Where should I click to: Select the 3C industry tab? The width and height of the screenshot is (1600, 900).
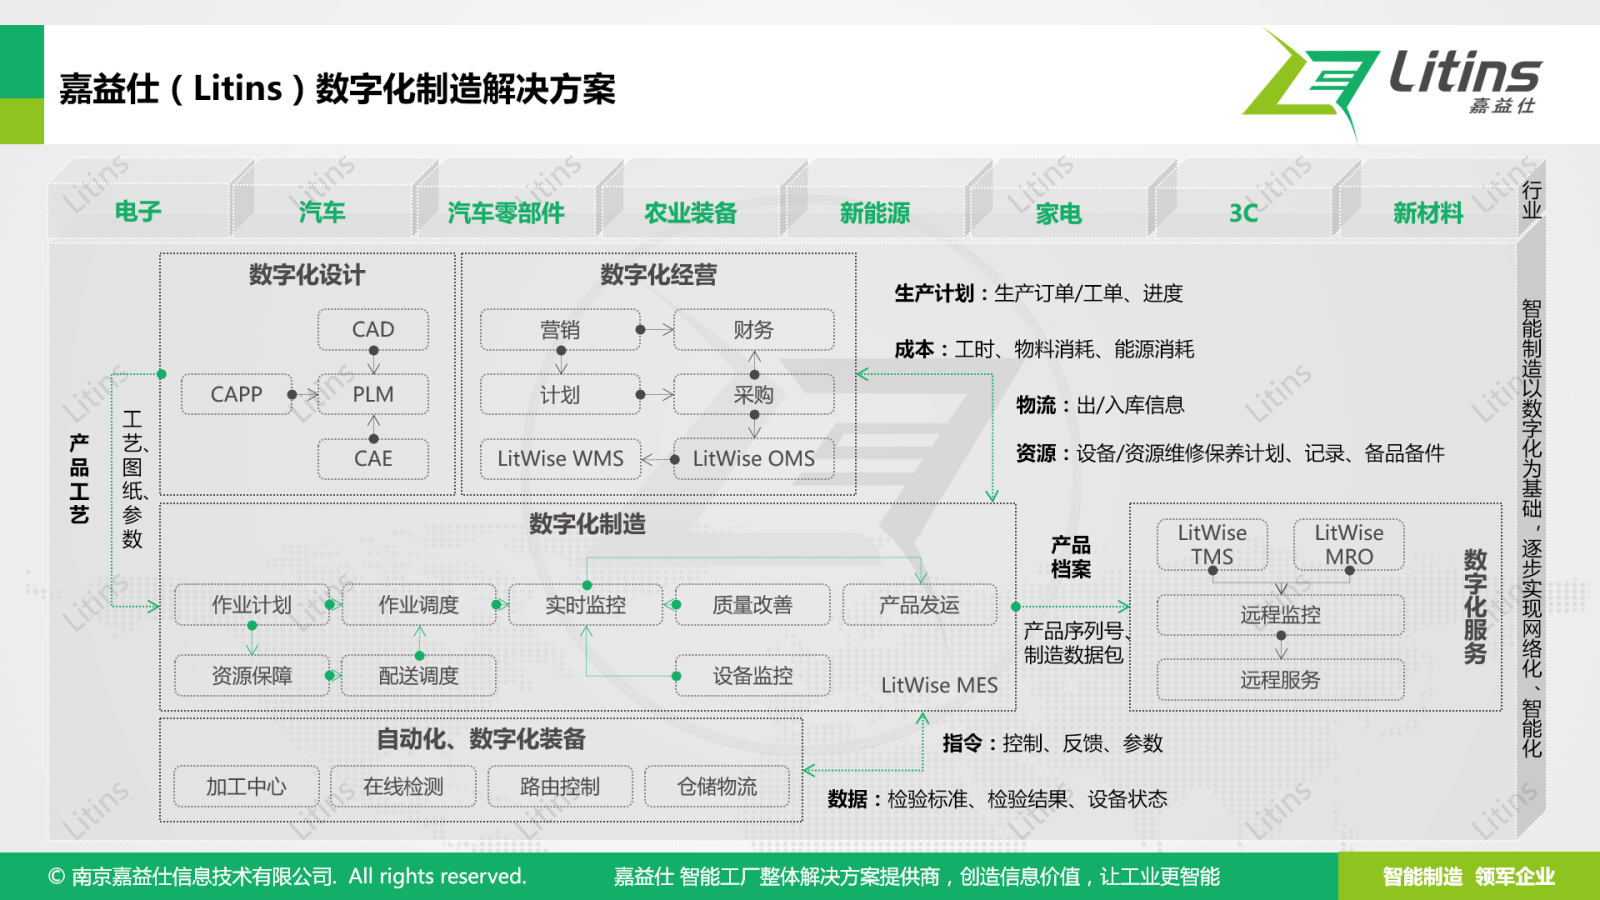coord(1243,212)
